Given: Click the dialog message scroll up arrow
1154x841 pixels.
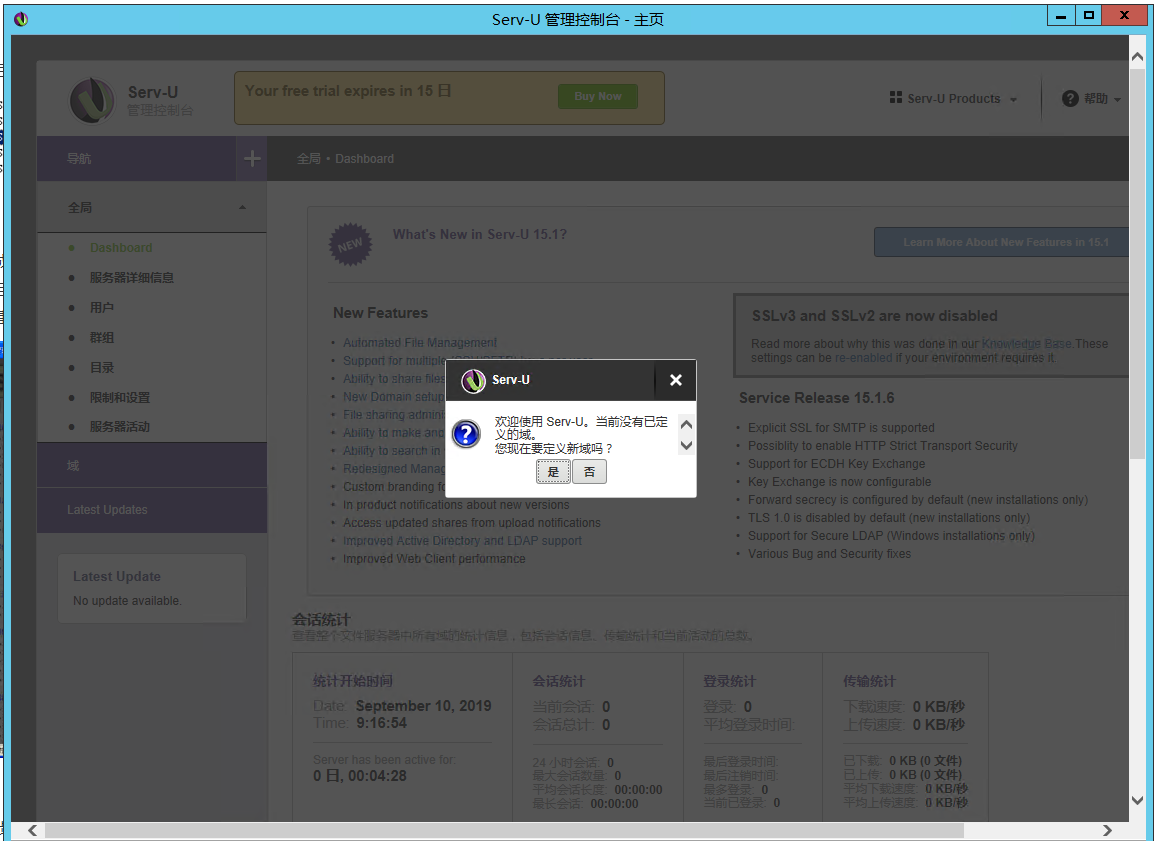Looking at the screenshot, I should pos(686,425).
